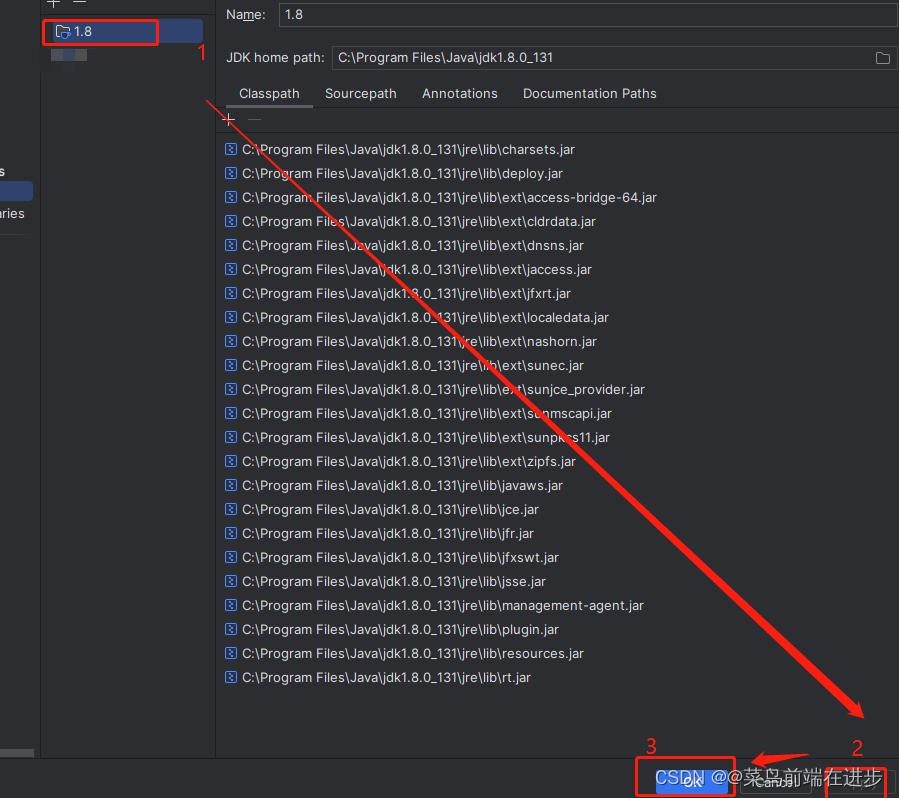Click the archive icon beside deploy.jar
This screenshot has width=899, height=798.
pos(231,174)
